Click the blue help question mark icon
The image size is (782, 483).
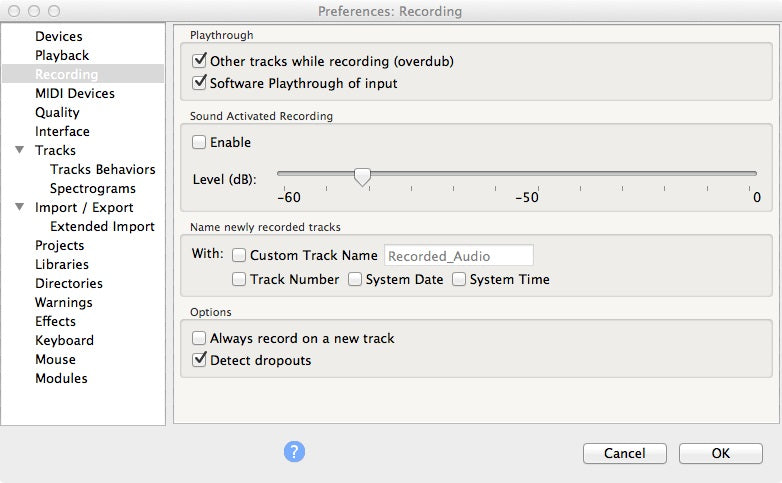point(294,452)
